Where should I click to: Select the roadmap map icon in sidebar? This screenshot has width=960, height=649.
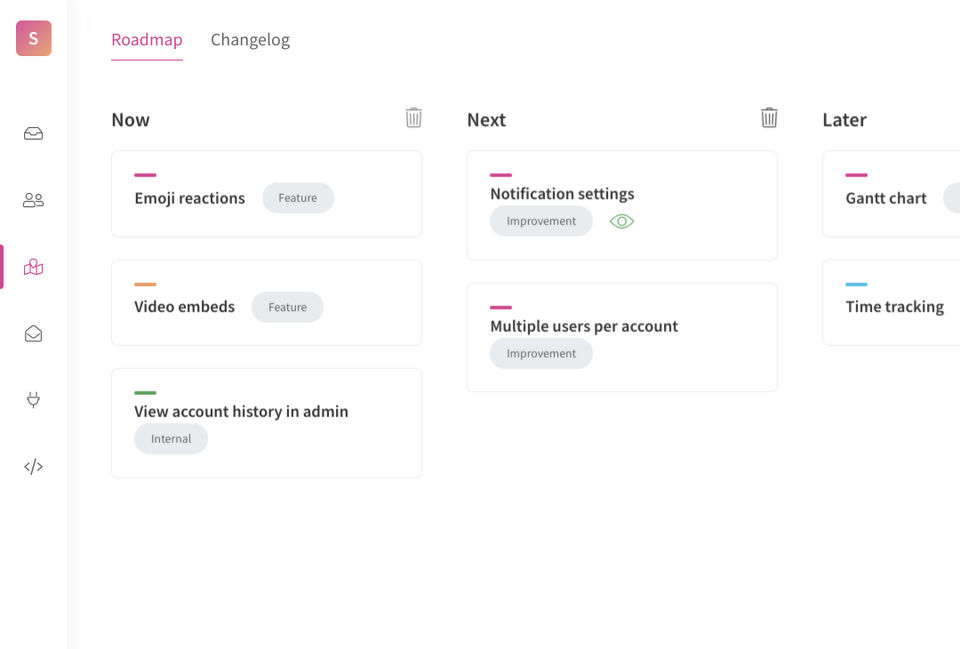[x=33, y=267]
